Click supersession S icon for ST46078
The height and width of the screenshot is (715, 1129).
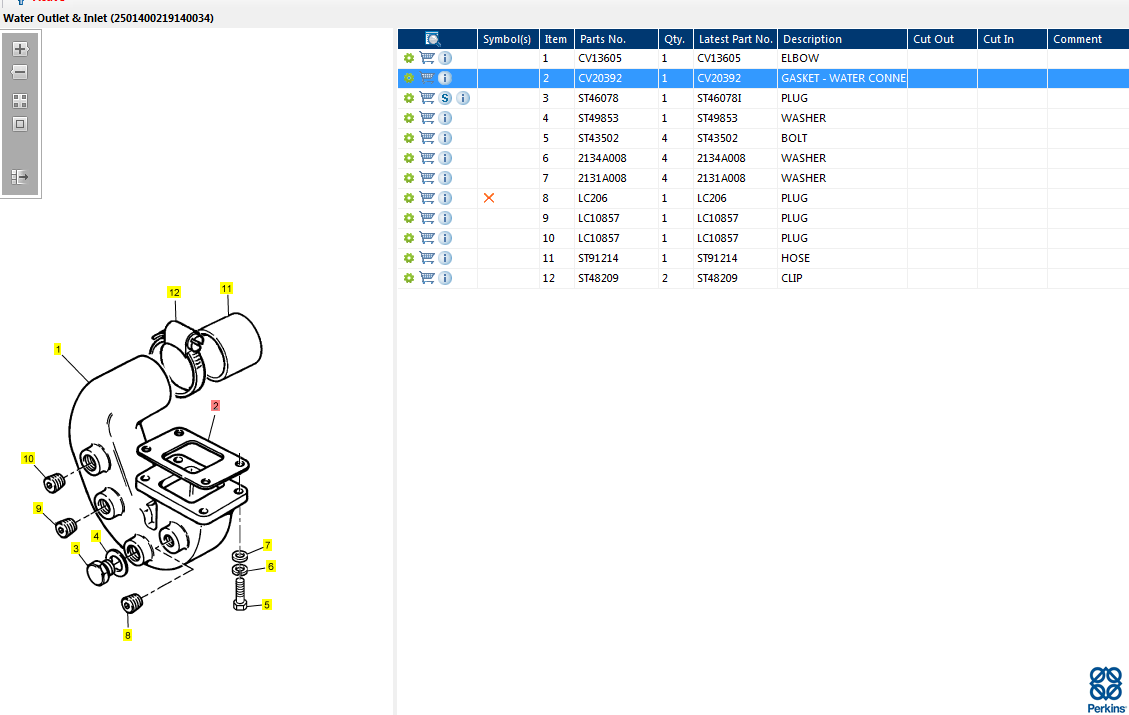(x=446, y=98)
